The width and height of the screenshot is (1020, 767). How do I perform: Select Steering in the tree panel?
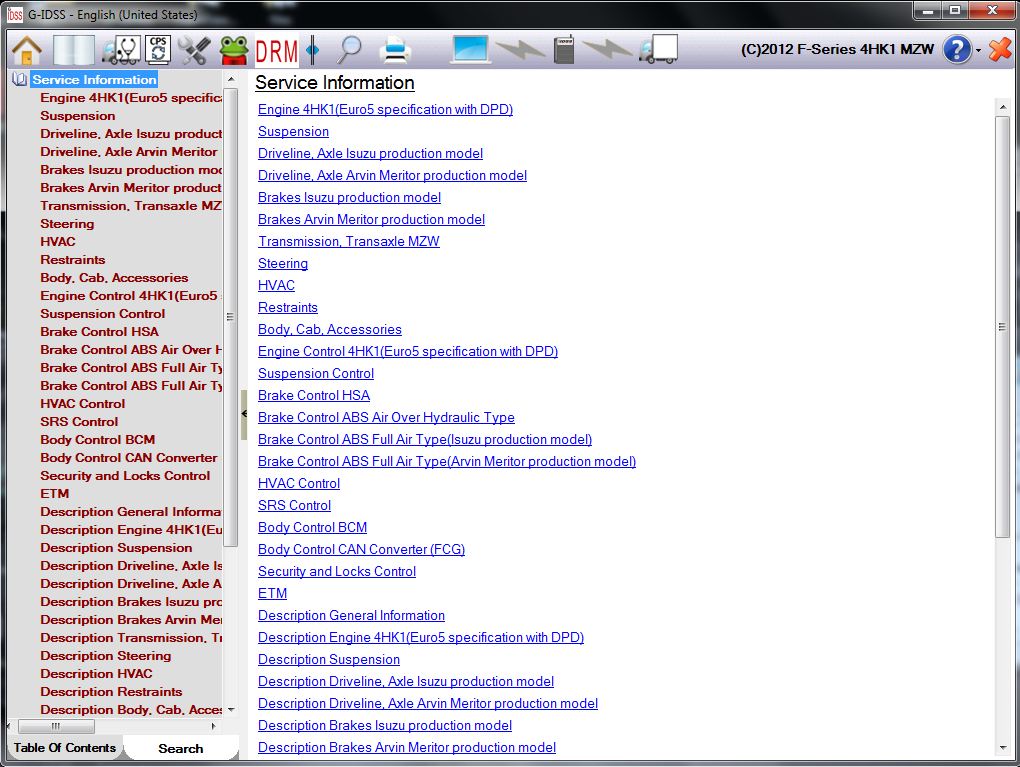(x=67, y=224)
